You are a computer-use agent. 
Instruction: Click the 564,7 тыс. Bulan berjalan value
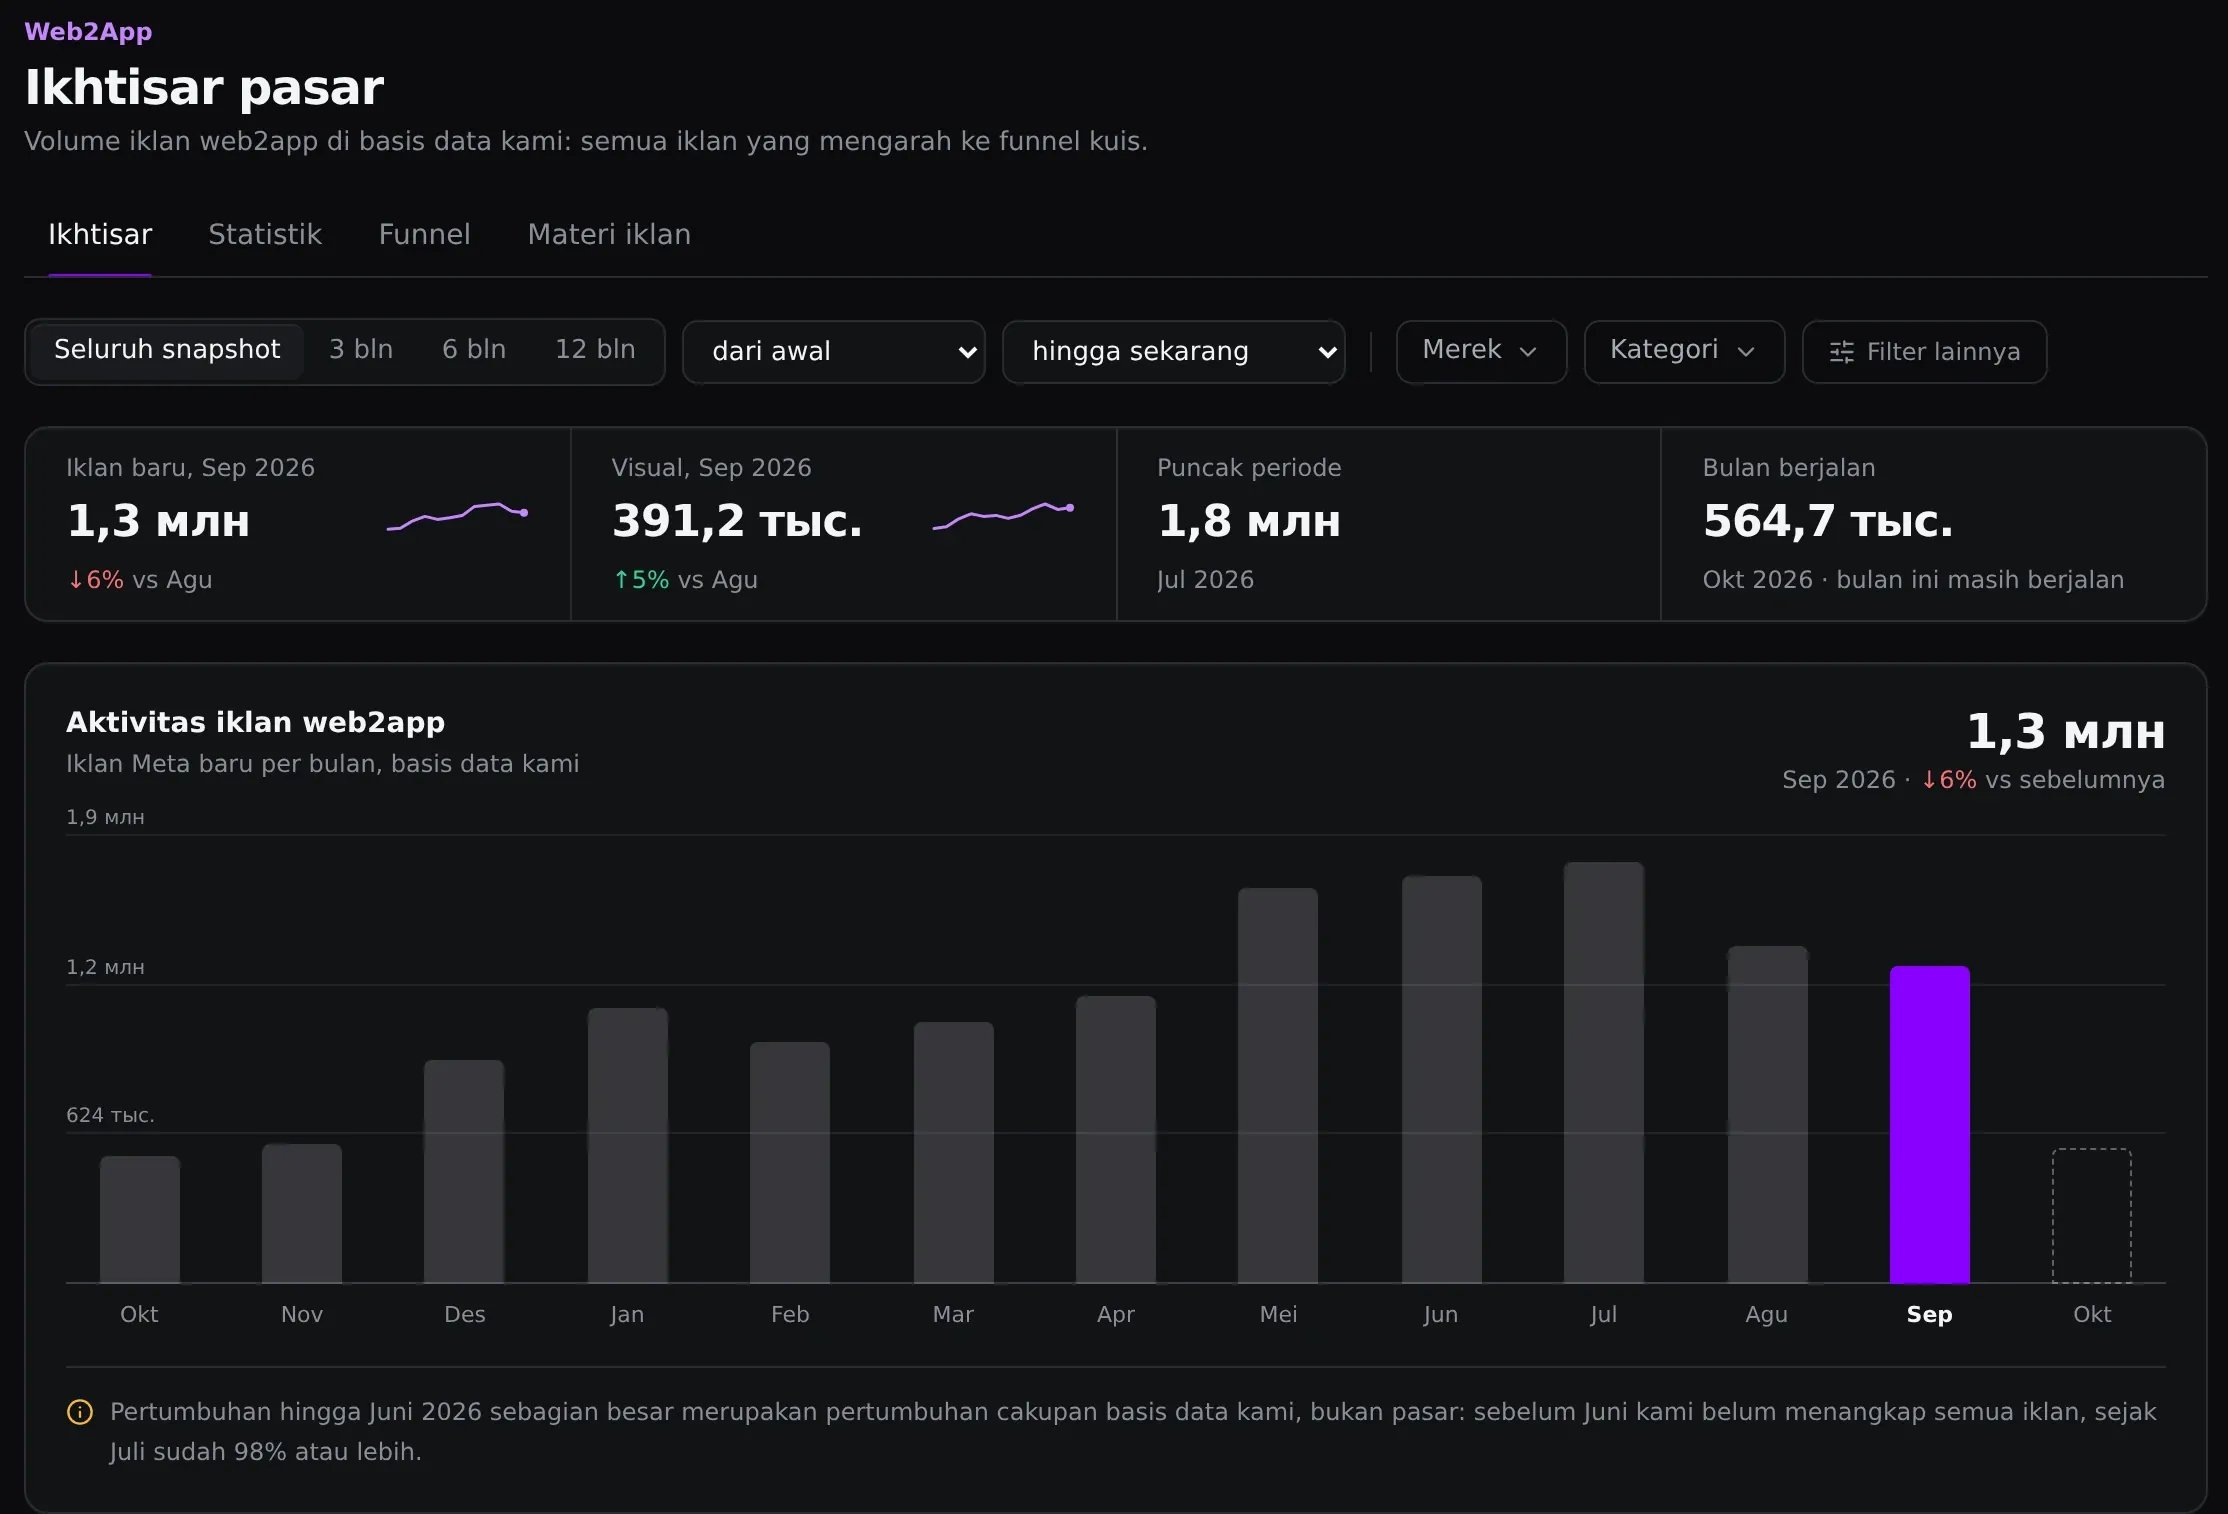pos(1827,521)
